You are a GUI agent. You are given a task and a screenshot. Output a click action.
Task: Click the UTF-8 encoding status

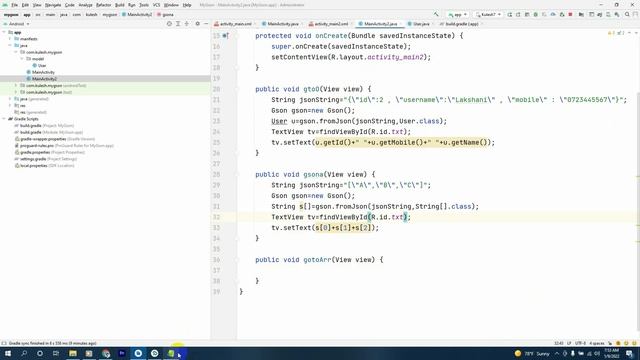(x=580, y=343)
